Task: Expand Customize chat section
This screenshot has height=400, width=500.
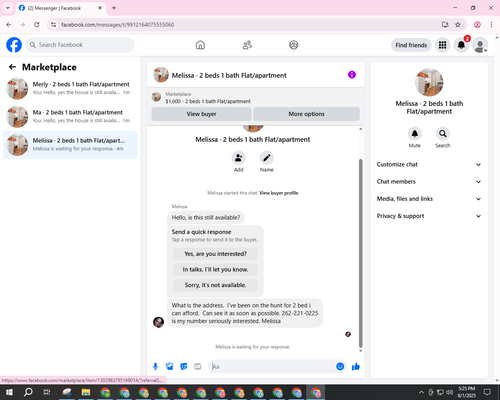Action: click(429, 164)
